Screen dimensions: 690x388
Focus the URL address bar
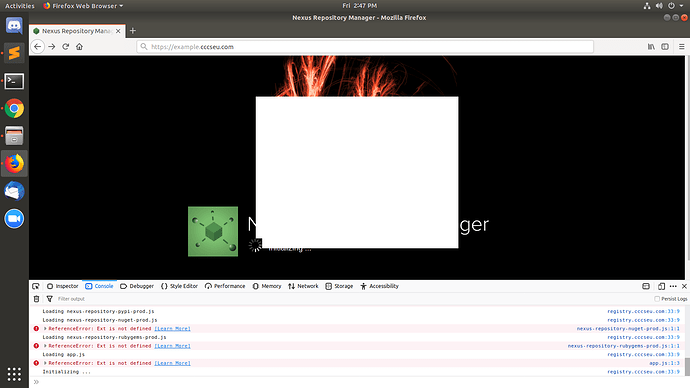point(365,47)
